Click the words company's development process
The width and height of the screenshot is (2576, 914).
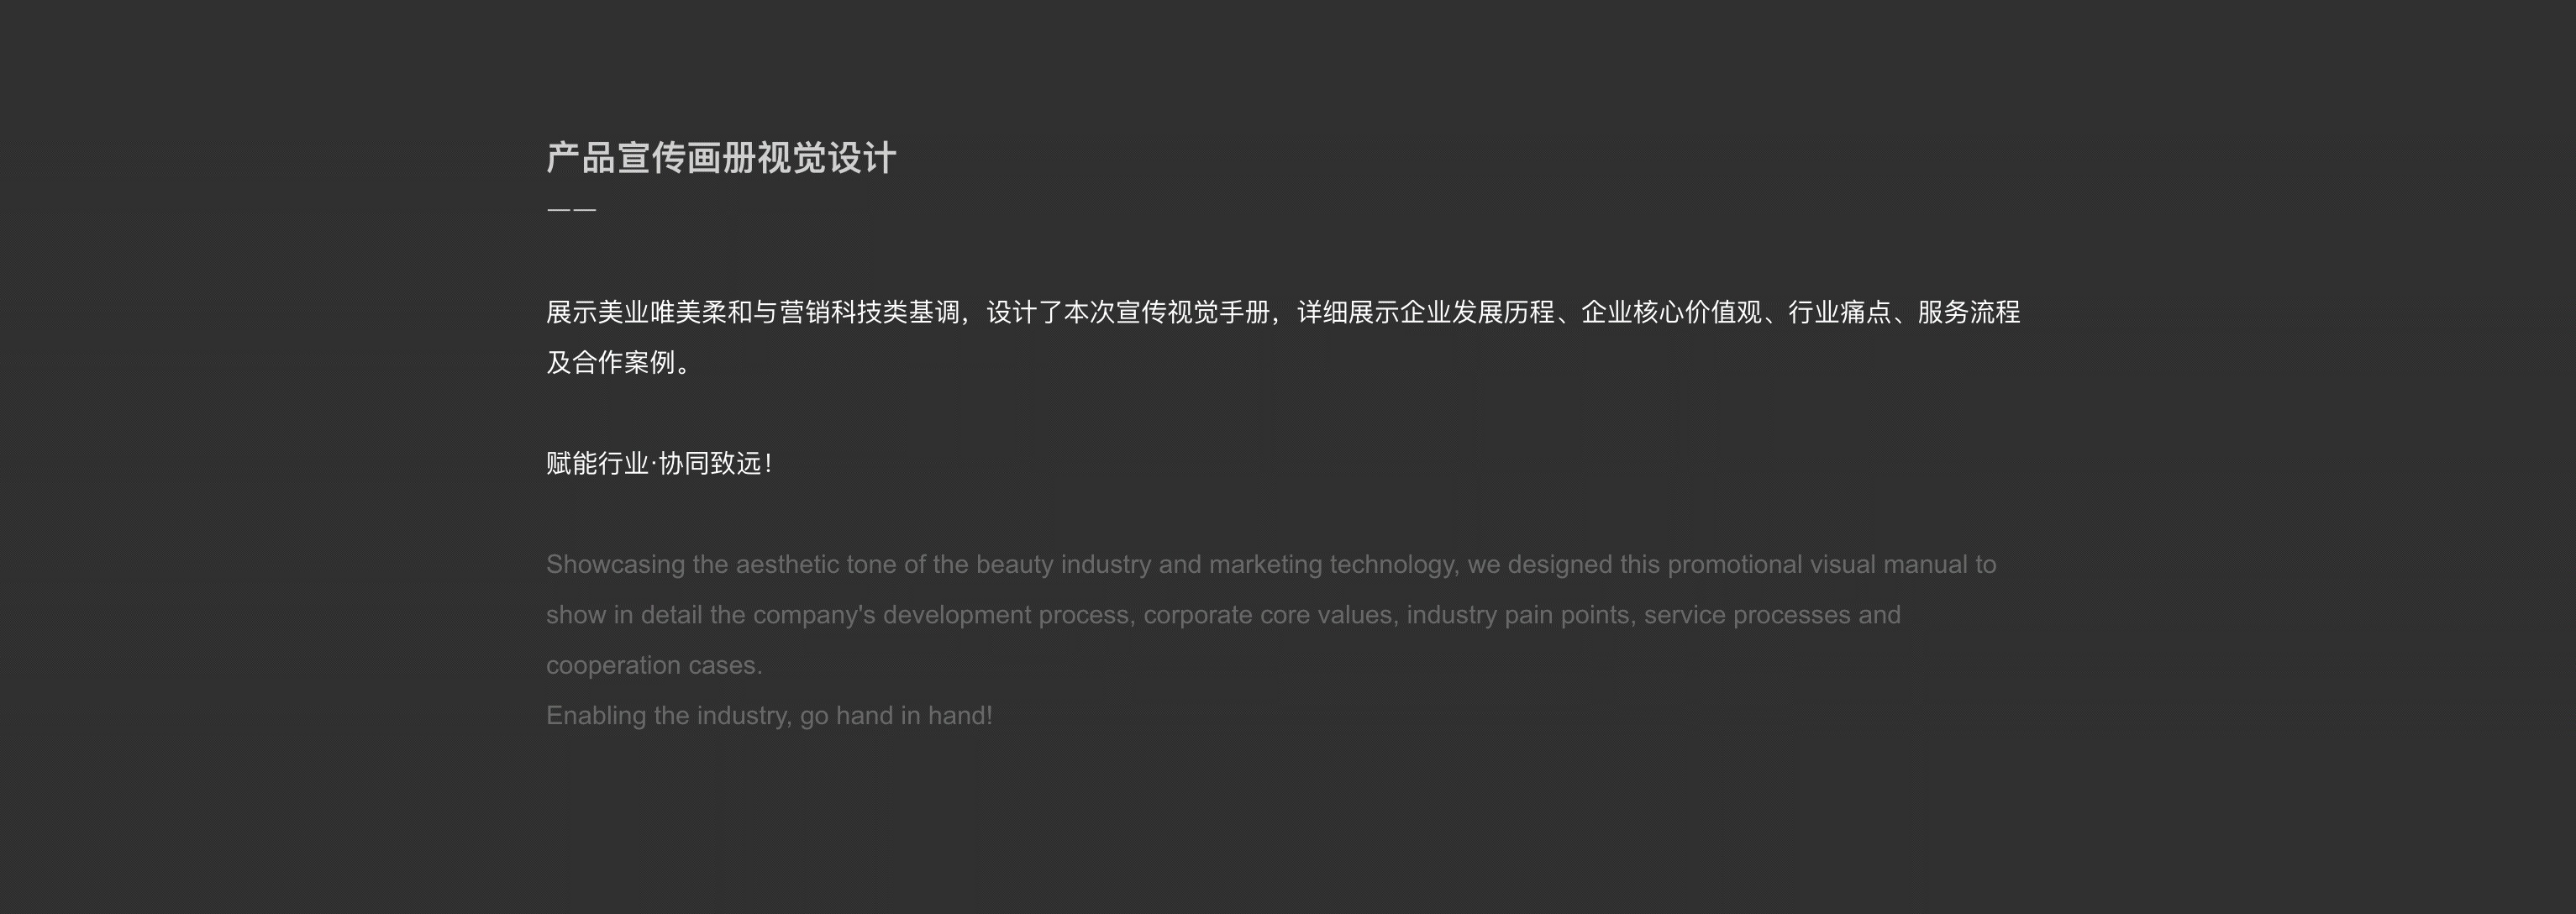(941, 614)
